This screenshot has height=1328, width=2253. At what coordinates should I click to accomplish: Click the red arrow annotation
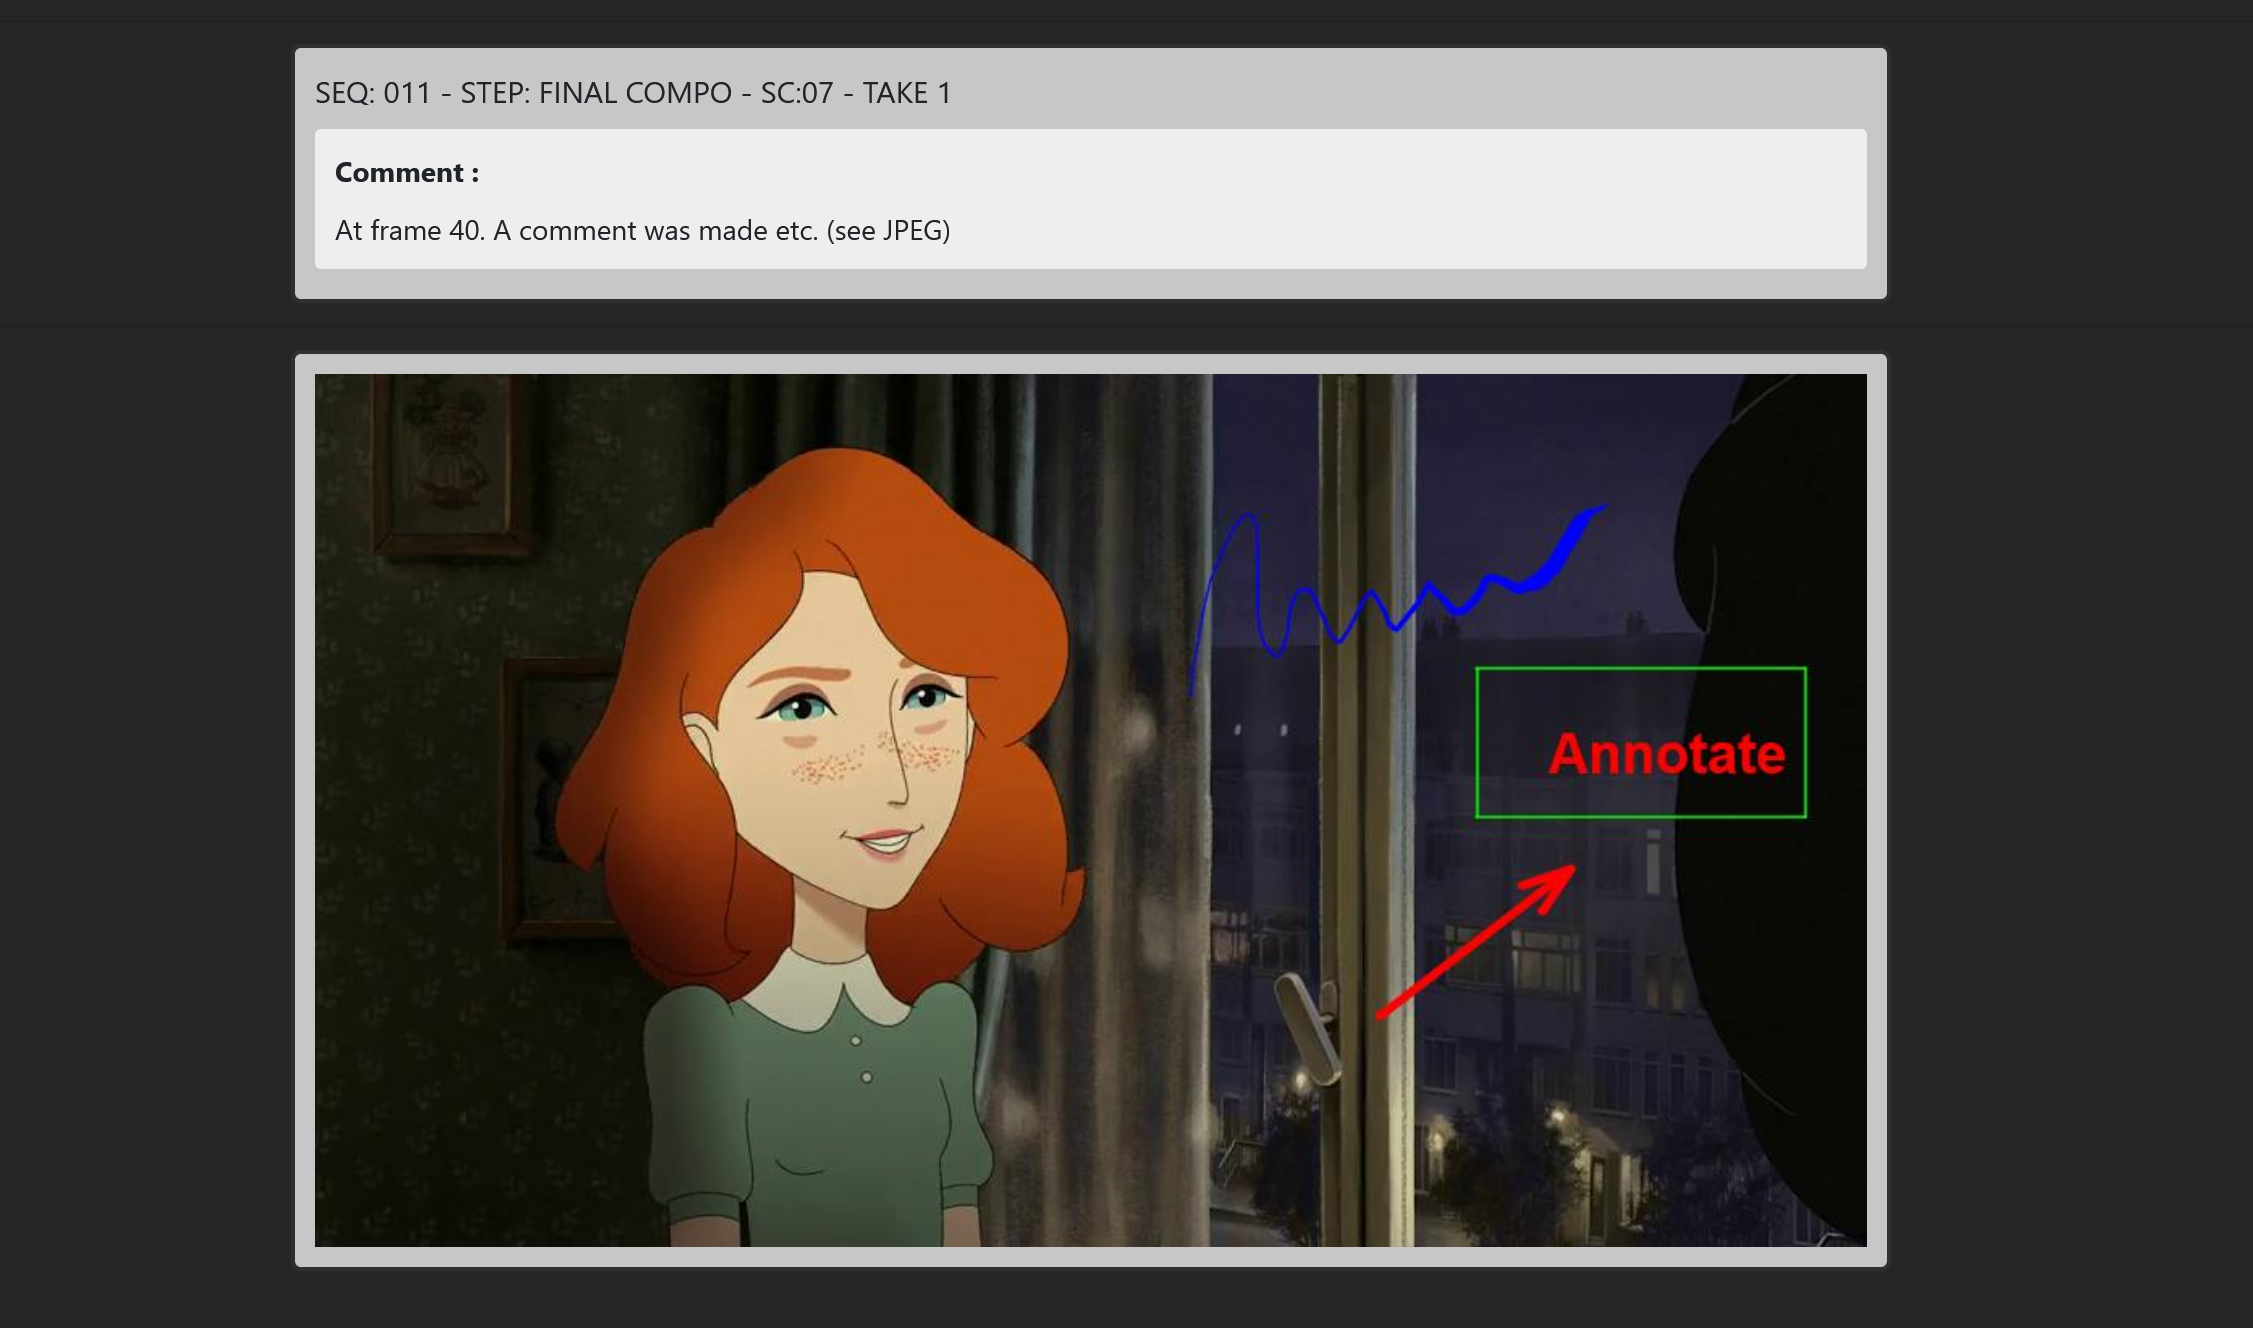[1470, 946]
